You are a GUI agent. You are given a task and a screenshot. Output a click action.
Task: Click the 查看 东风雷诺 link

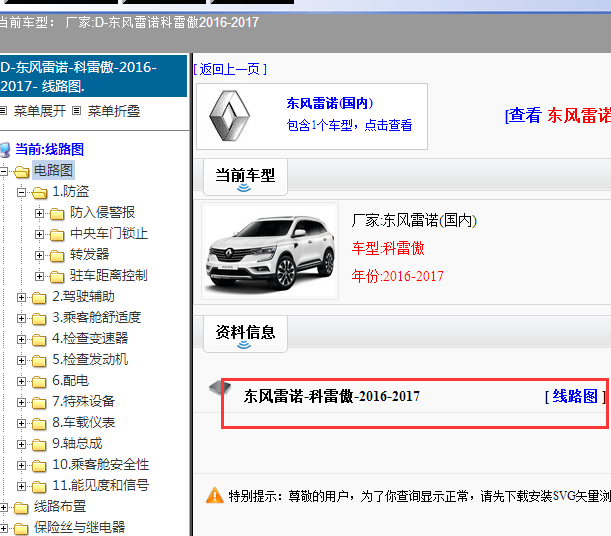[x=558, y=116]
